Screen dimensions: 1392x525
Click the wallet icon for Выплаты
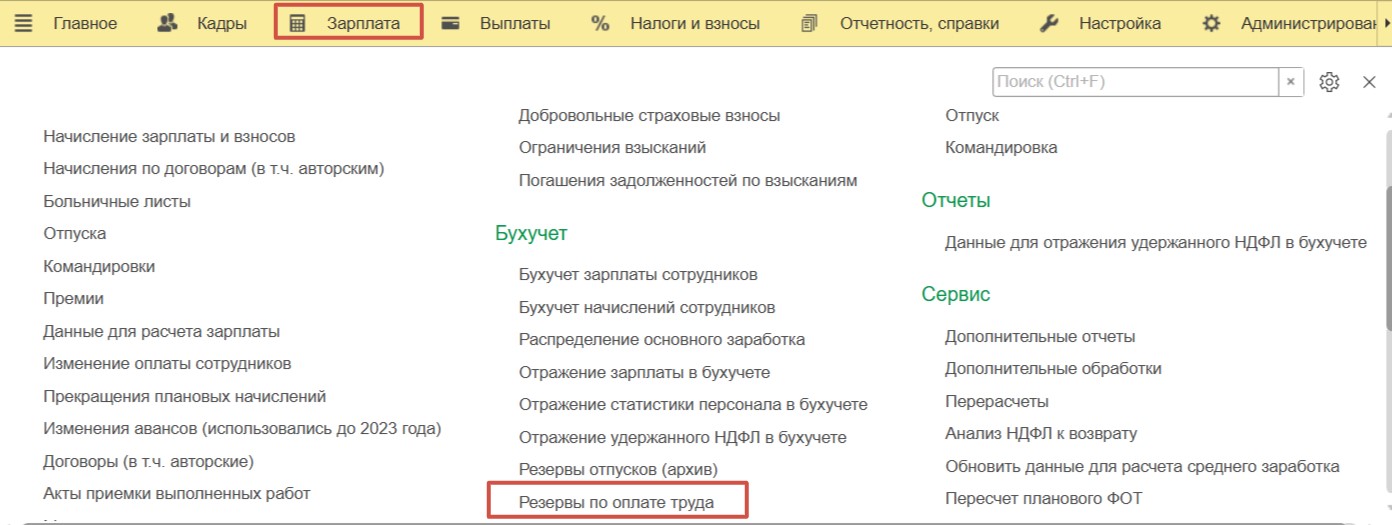pyautogui.click(x=451, y=23)
